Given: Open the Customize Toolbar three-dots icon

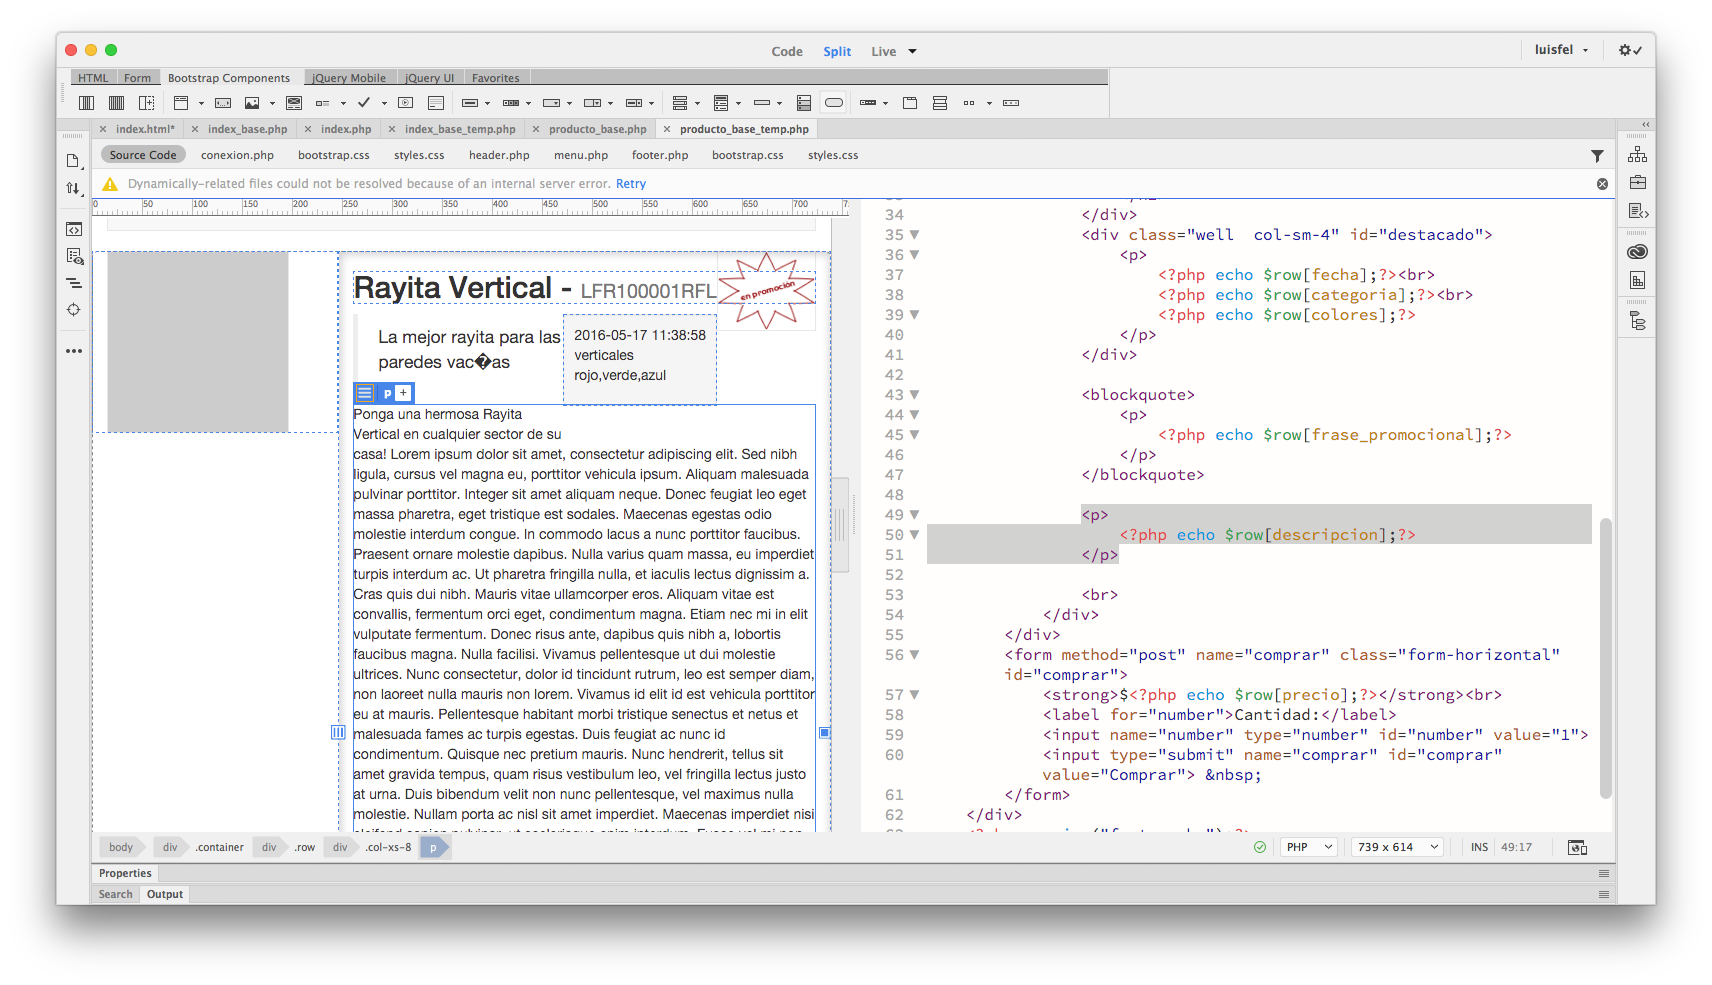Looking at the screenshot, I should 74,351.
